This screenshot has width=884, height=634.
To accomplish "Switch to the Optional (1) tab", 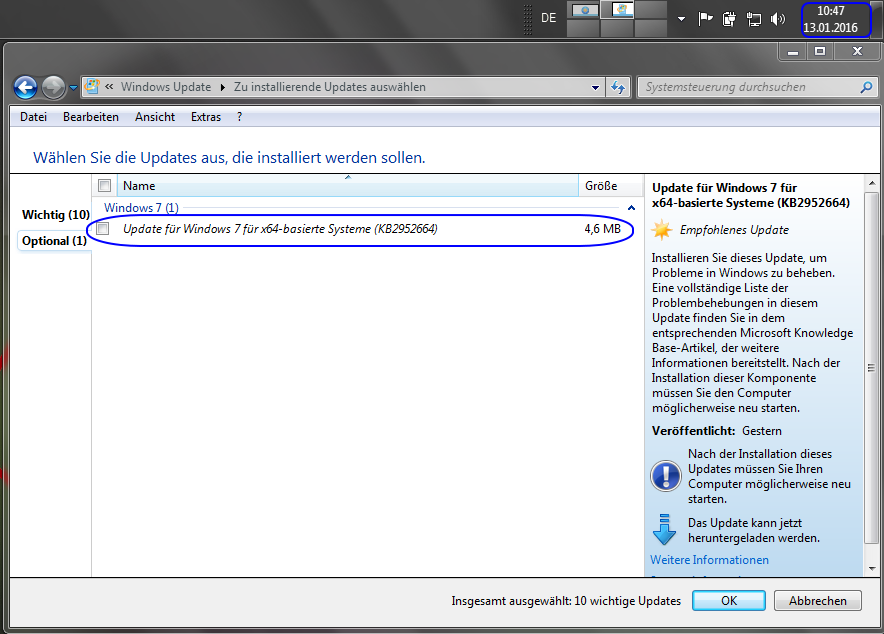I will click(x=54, y=241).
